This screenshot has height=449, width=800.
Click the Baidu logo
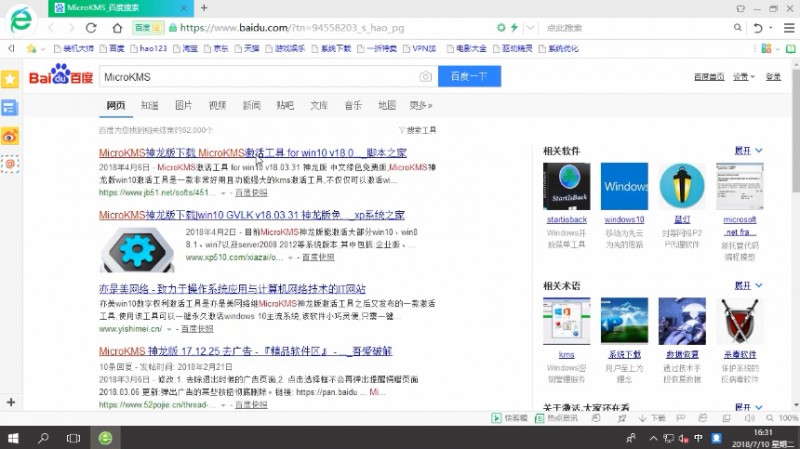pos(61,74)
